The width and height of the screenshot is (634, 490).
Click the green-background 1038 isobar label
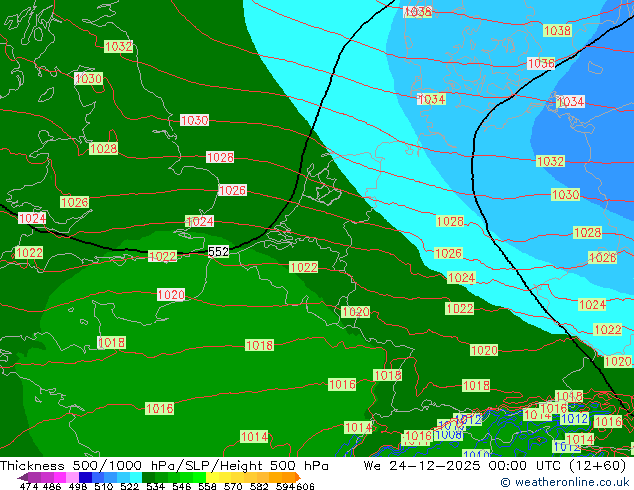tap(557, 30)
